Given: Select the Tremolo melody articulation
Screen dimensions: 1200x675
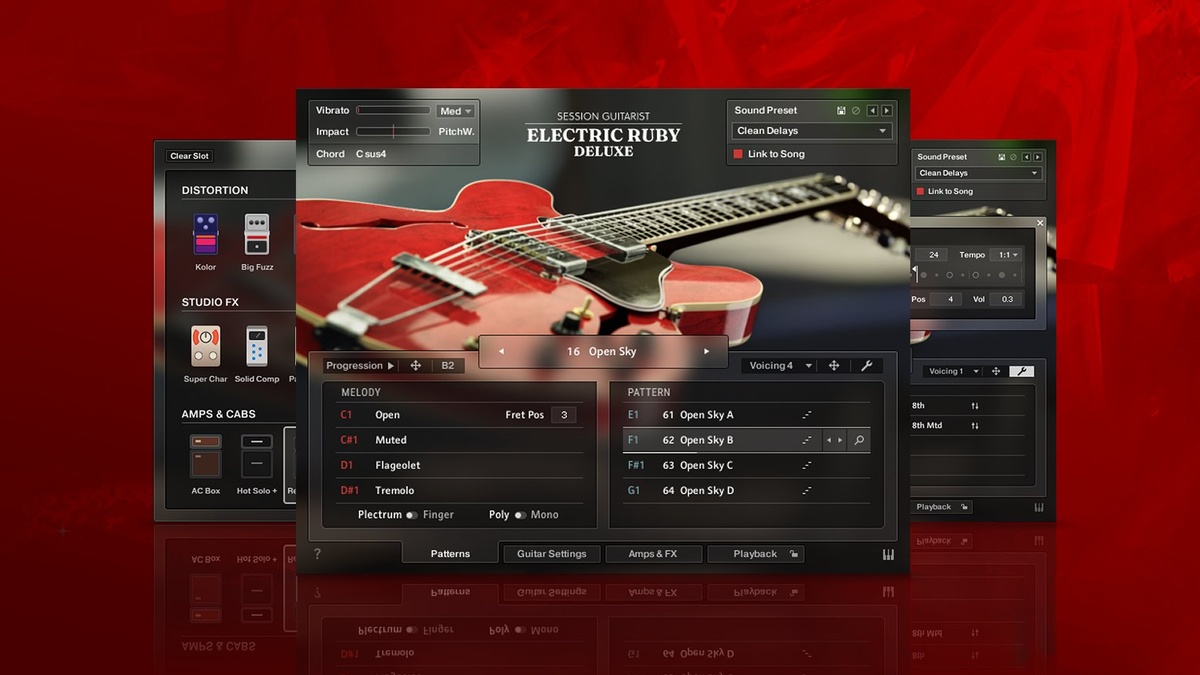Looking at the screenshot, I should [460, 491].
